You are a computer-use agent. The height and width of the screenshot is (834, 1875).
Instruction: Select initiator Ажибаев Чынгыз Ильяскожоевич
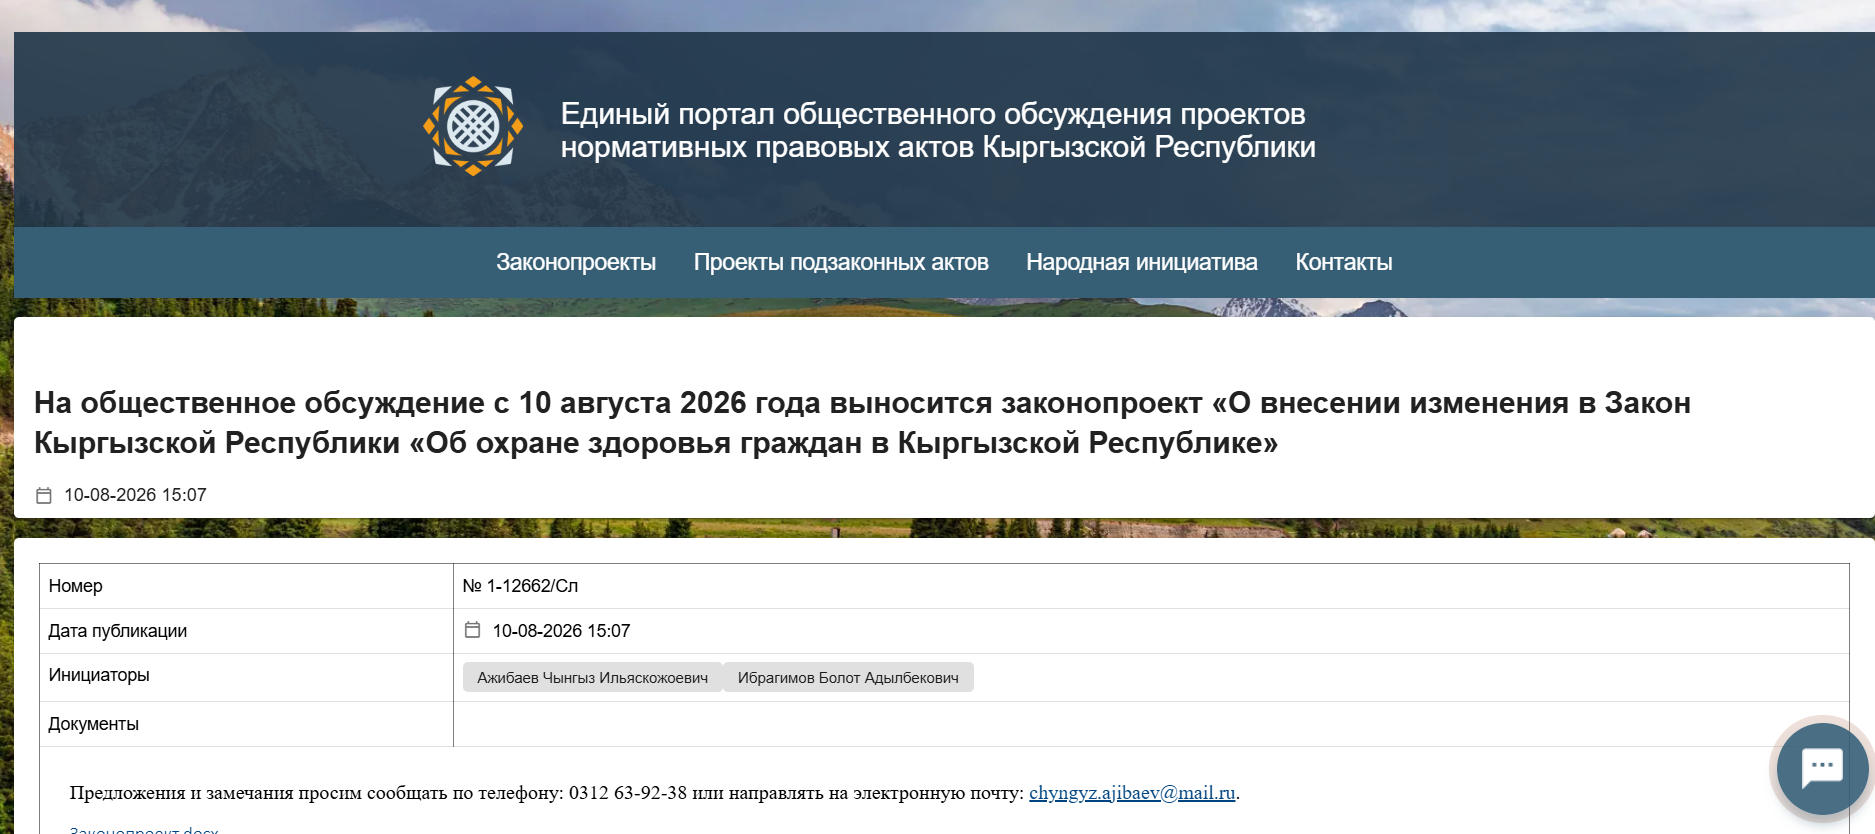(x=592, y=678)
